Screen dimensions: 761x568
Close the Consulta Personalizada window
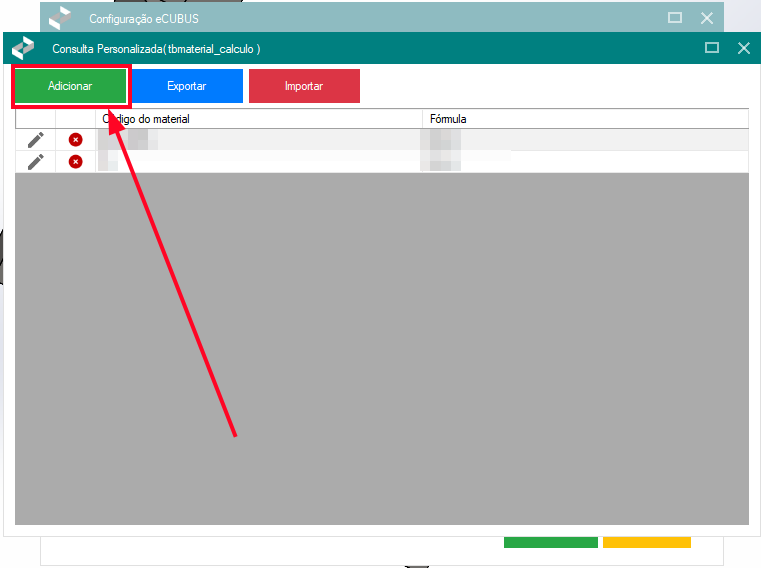tap(743, 48)
